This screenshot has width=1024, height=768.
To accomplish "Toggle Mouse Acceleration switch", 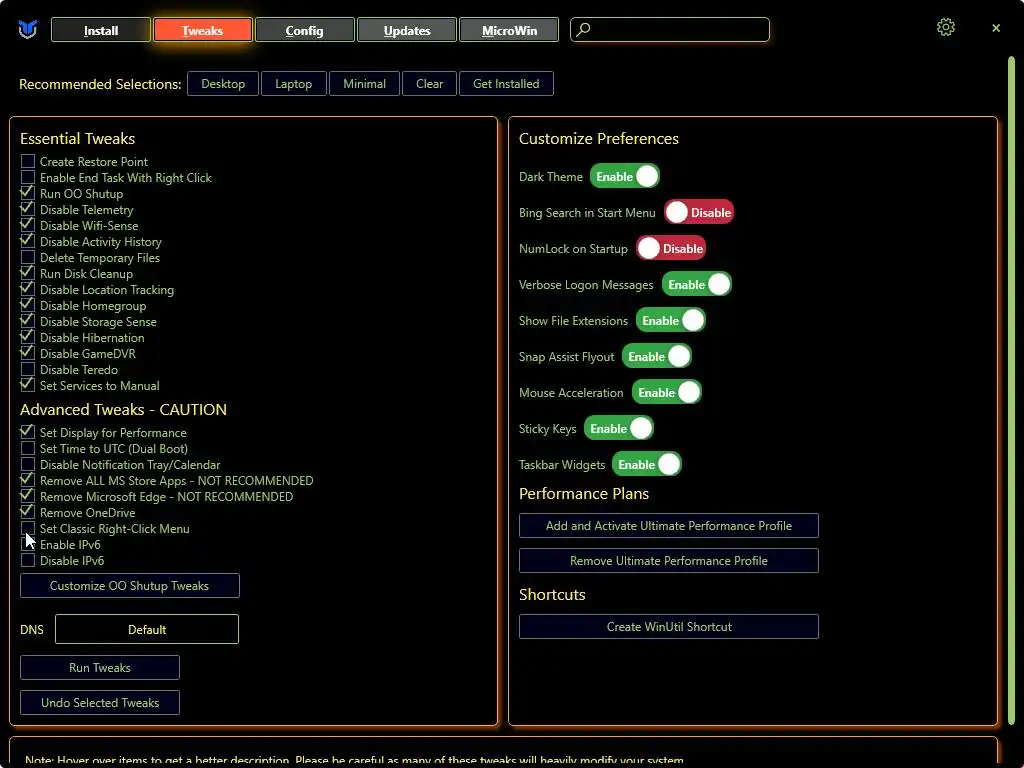I will tap(666, 392).
